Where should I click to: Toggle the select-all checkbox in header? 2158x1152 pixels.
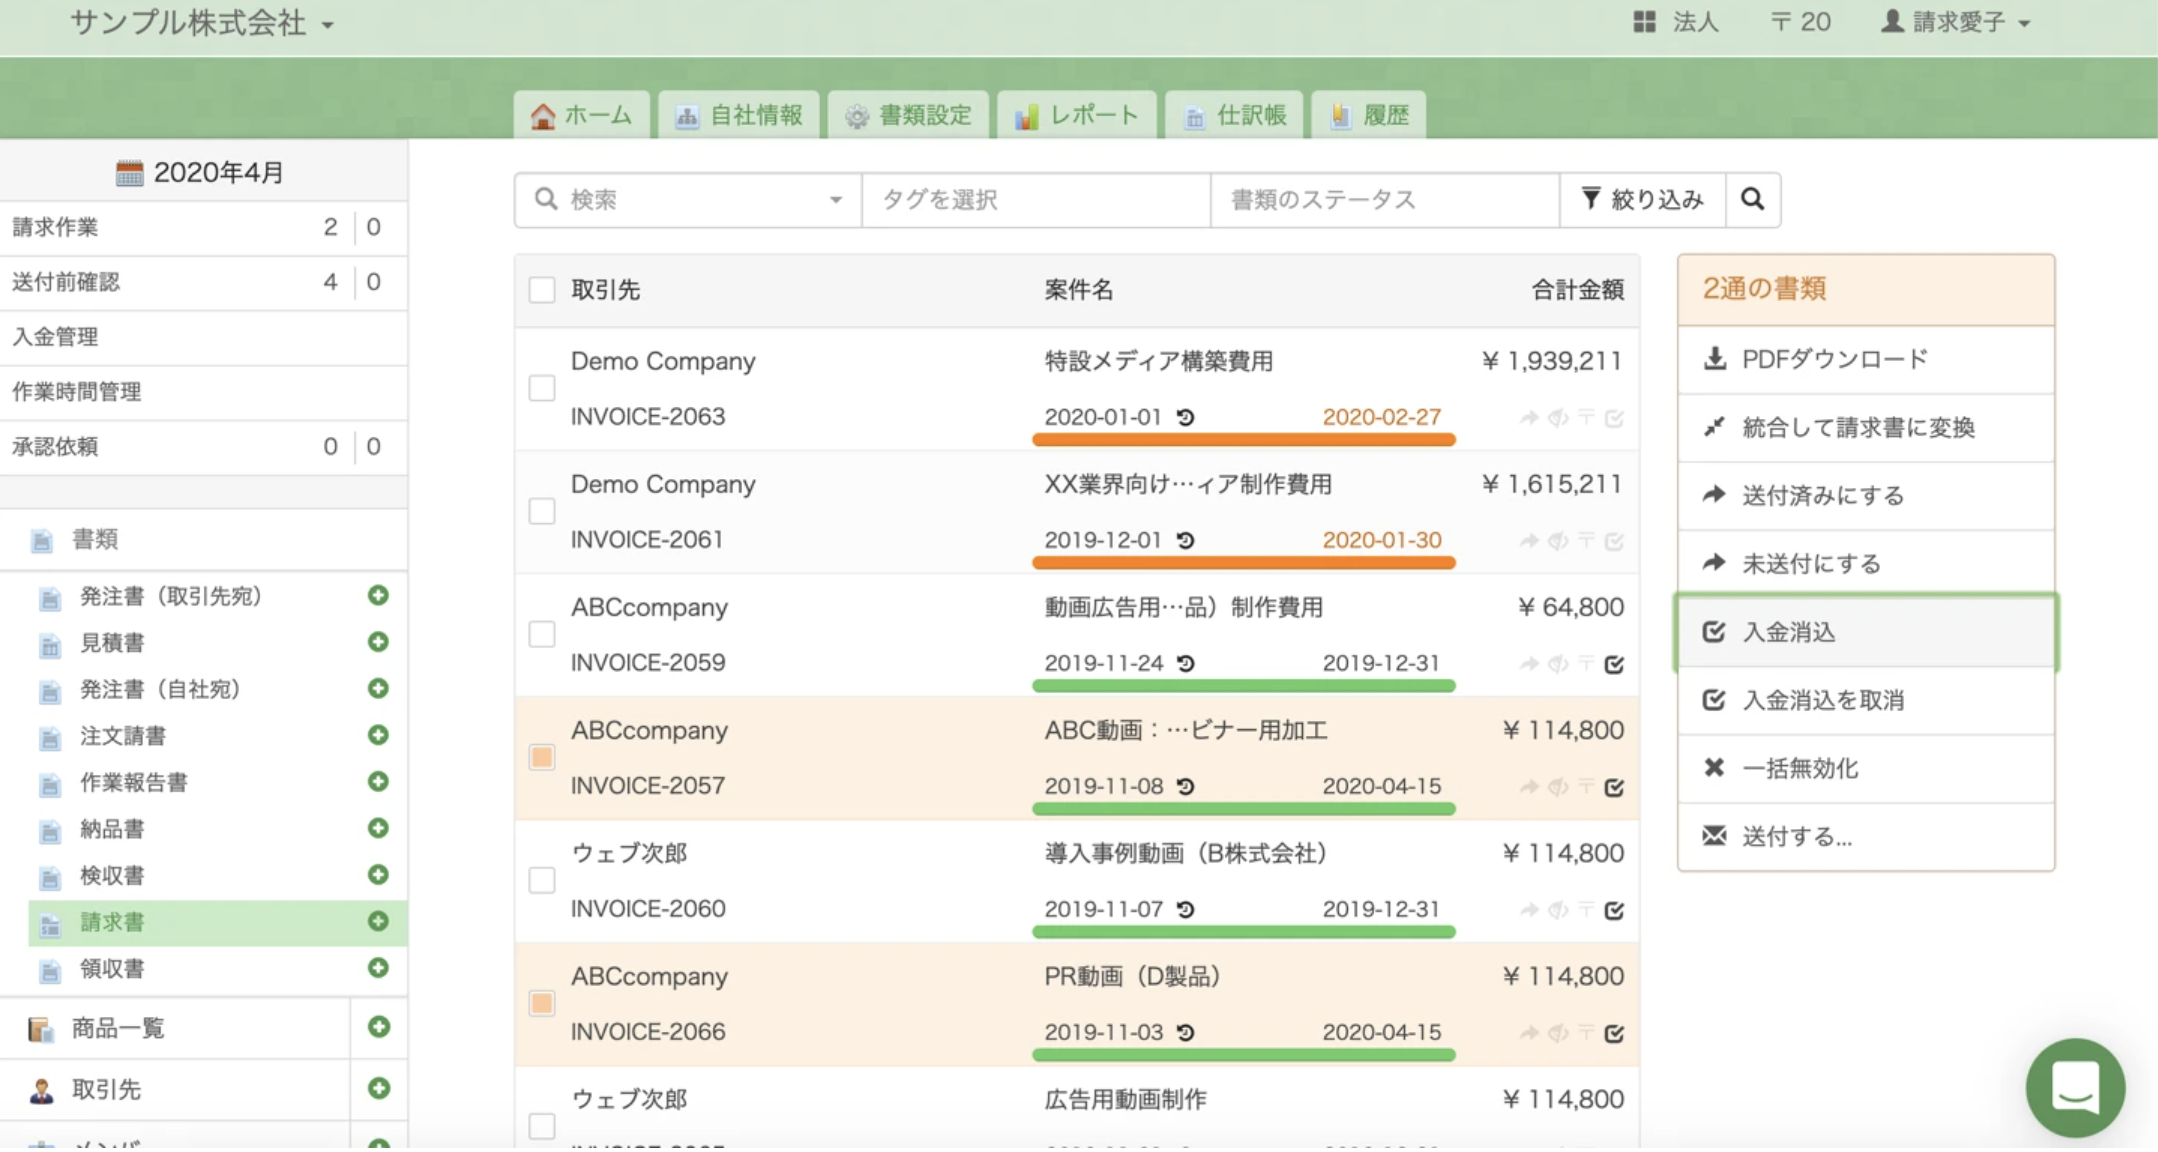pyautogui.click(x=542, y=290)
